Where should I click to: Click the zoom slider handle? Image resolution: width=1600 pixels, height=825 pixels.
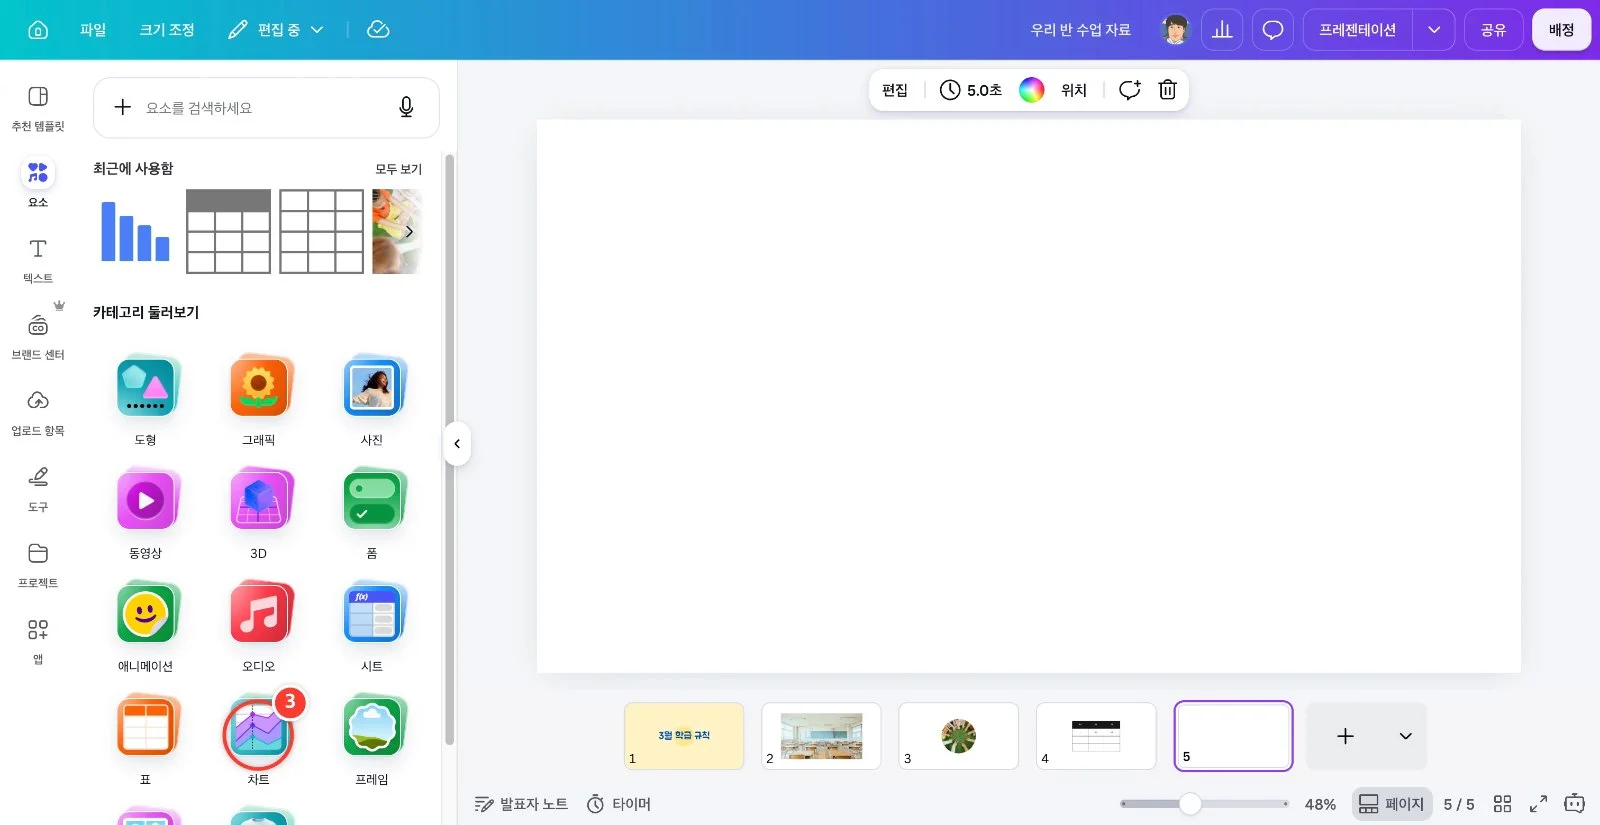point(1190,804)
